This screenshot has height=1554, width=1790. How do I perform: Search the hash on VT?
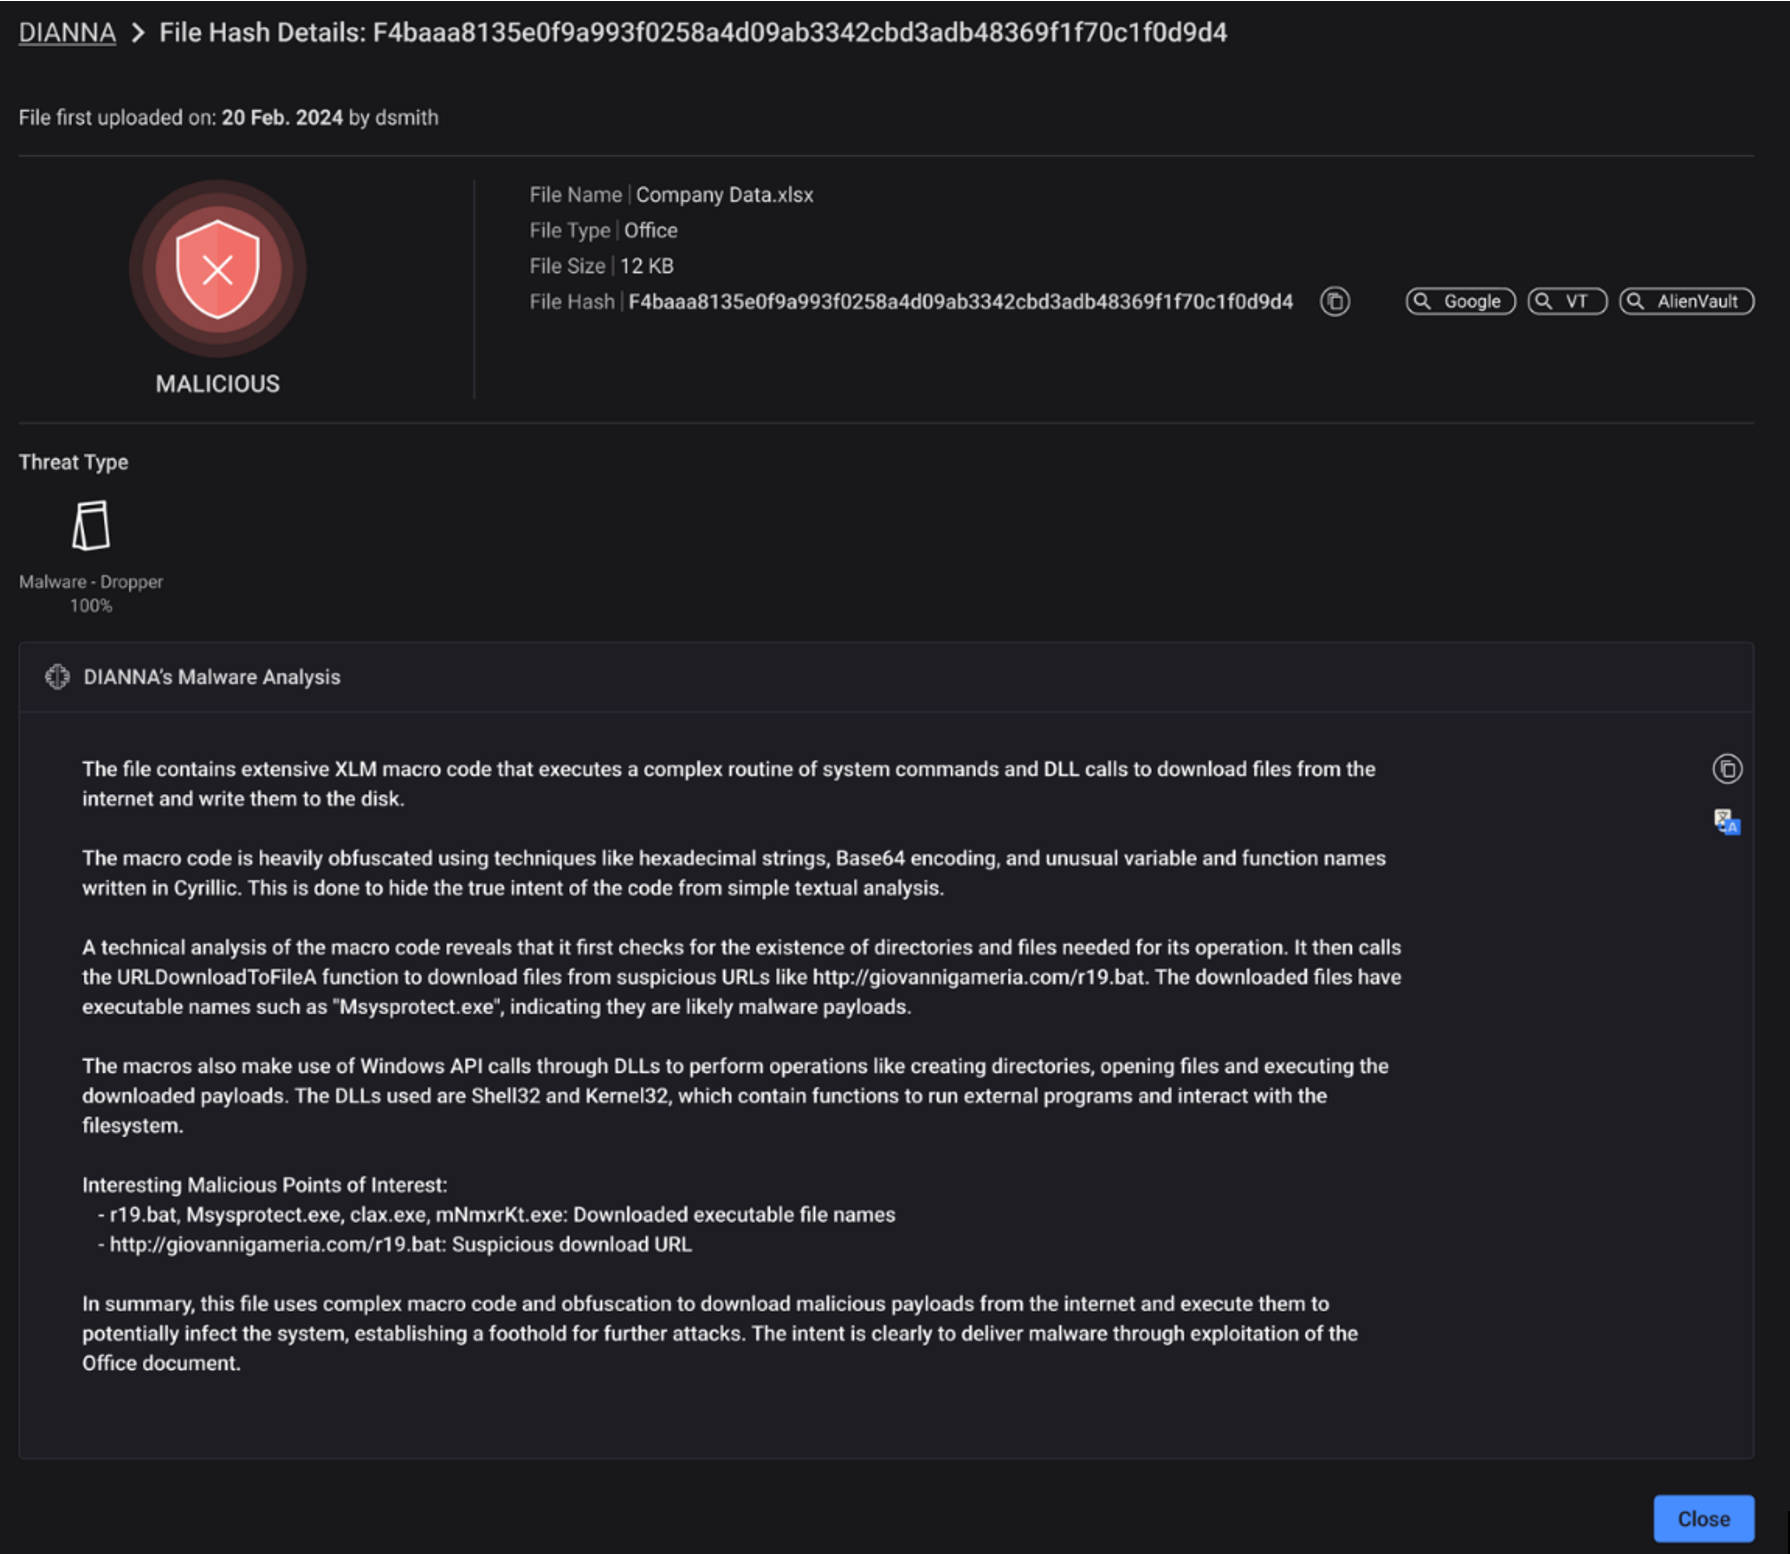(1567, 301)
